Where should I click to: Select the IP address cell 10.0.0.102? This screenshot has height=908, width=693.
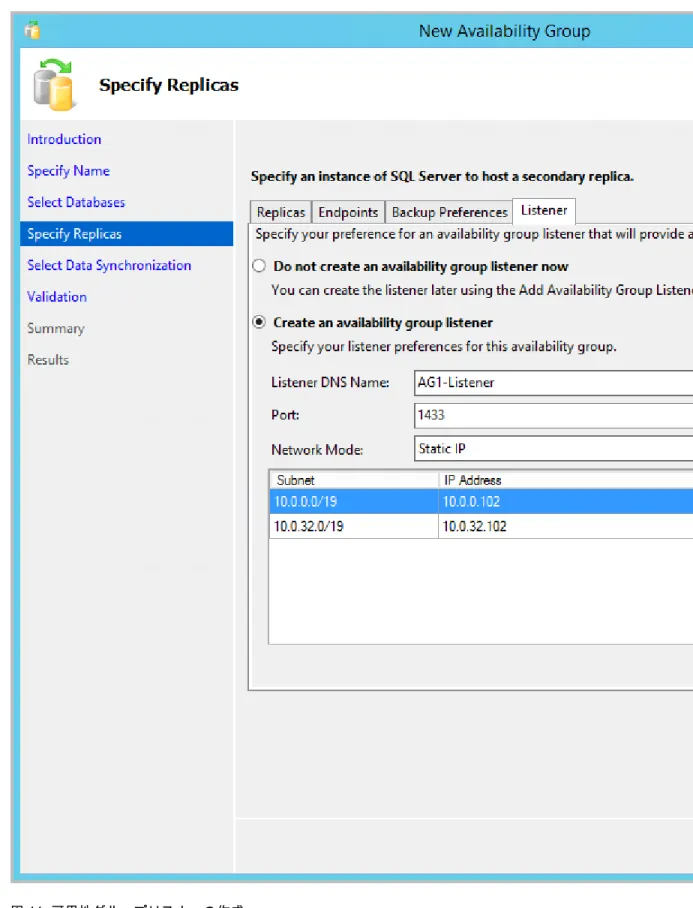tap(566, 501)
